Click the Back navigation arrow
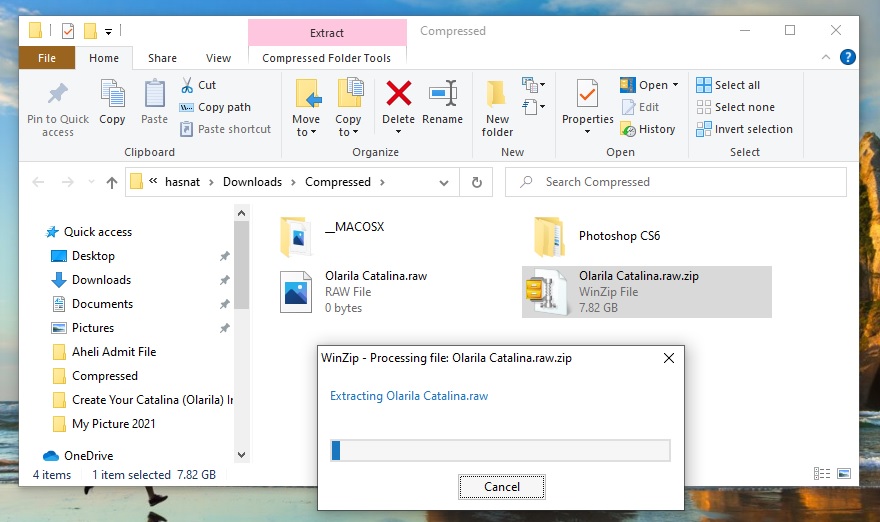This screenshot has width=880, height=522. (x=38, y=182)
